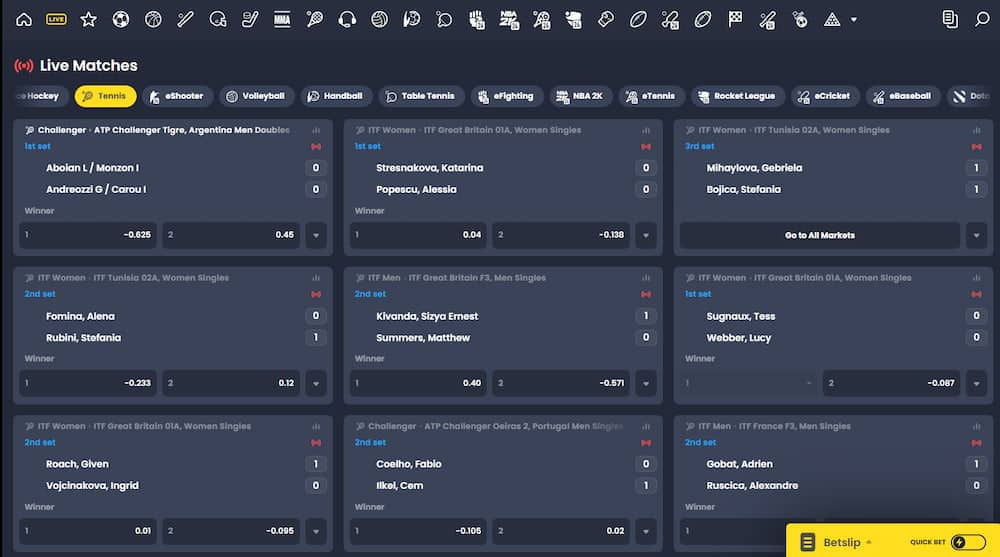Screen dimensions: 1000x557
Task: Open stats for Coelho vs Ilkel match
Action: tap(646, 426)
